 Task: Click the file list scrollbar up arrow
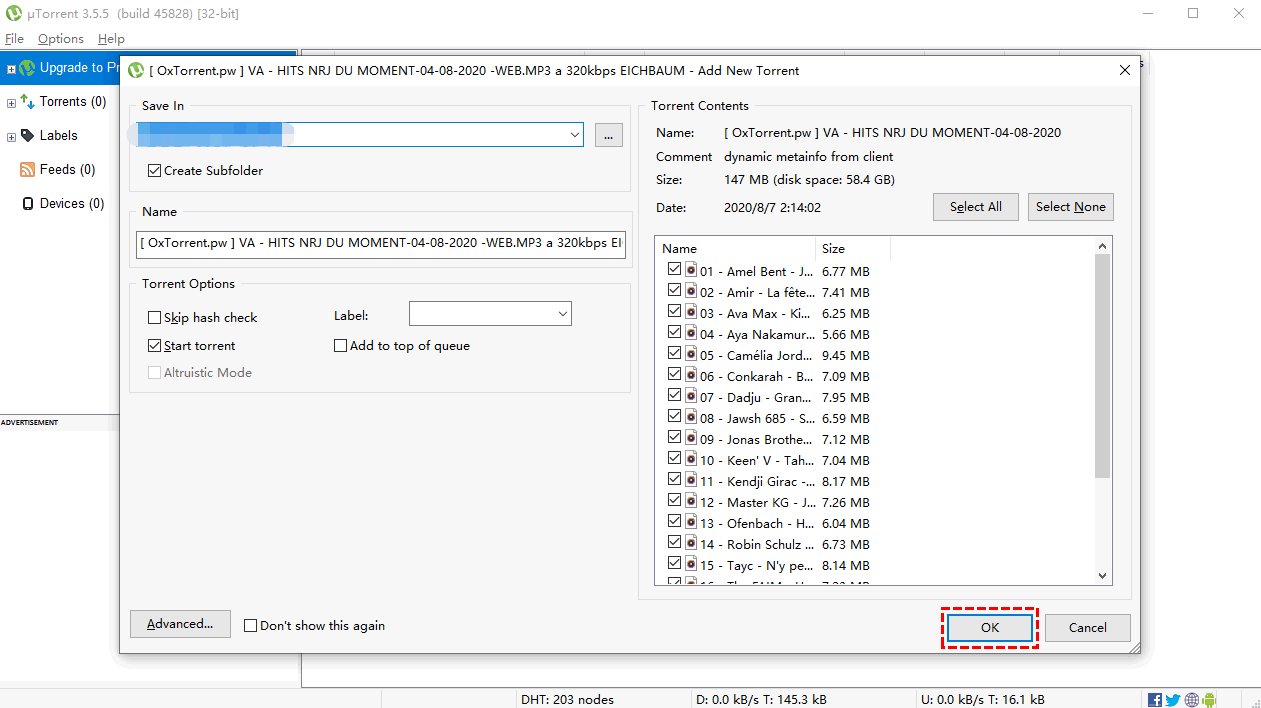point(1103,246)
